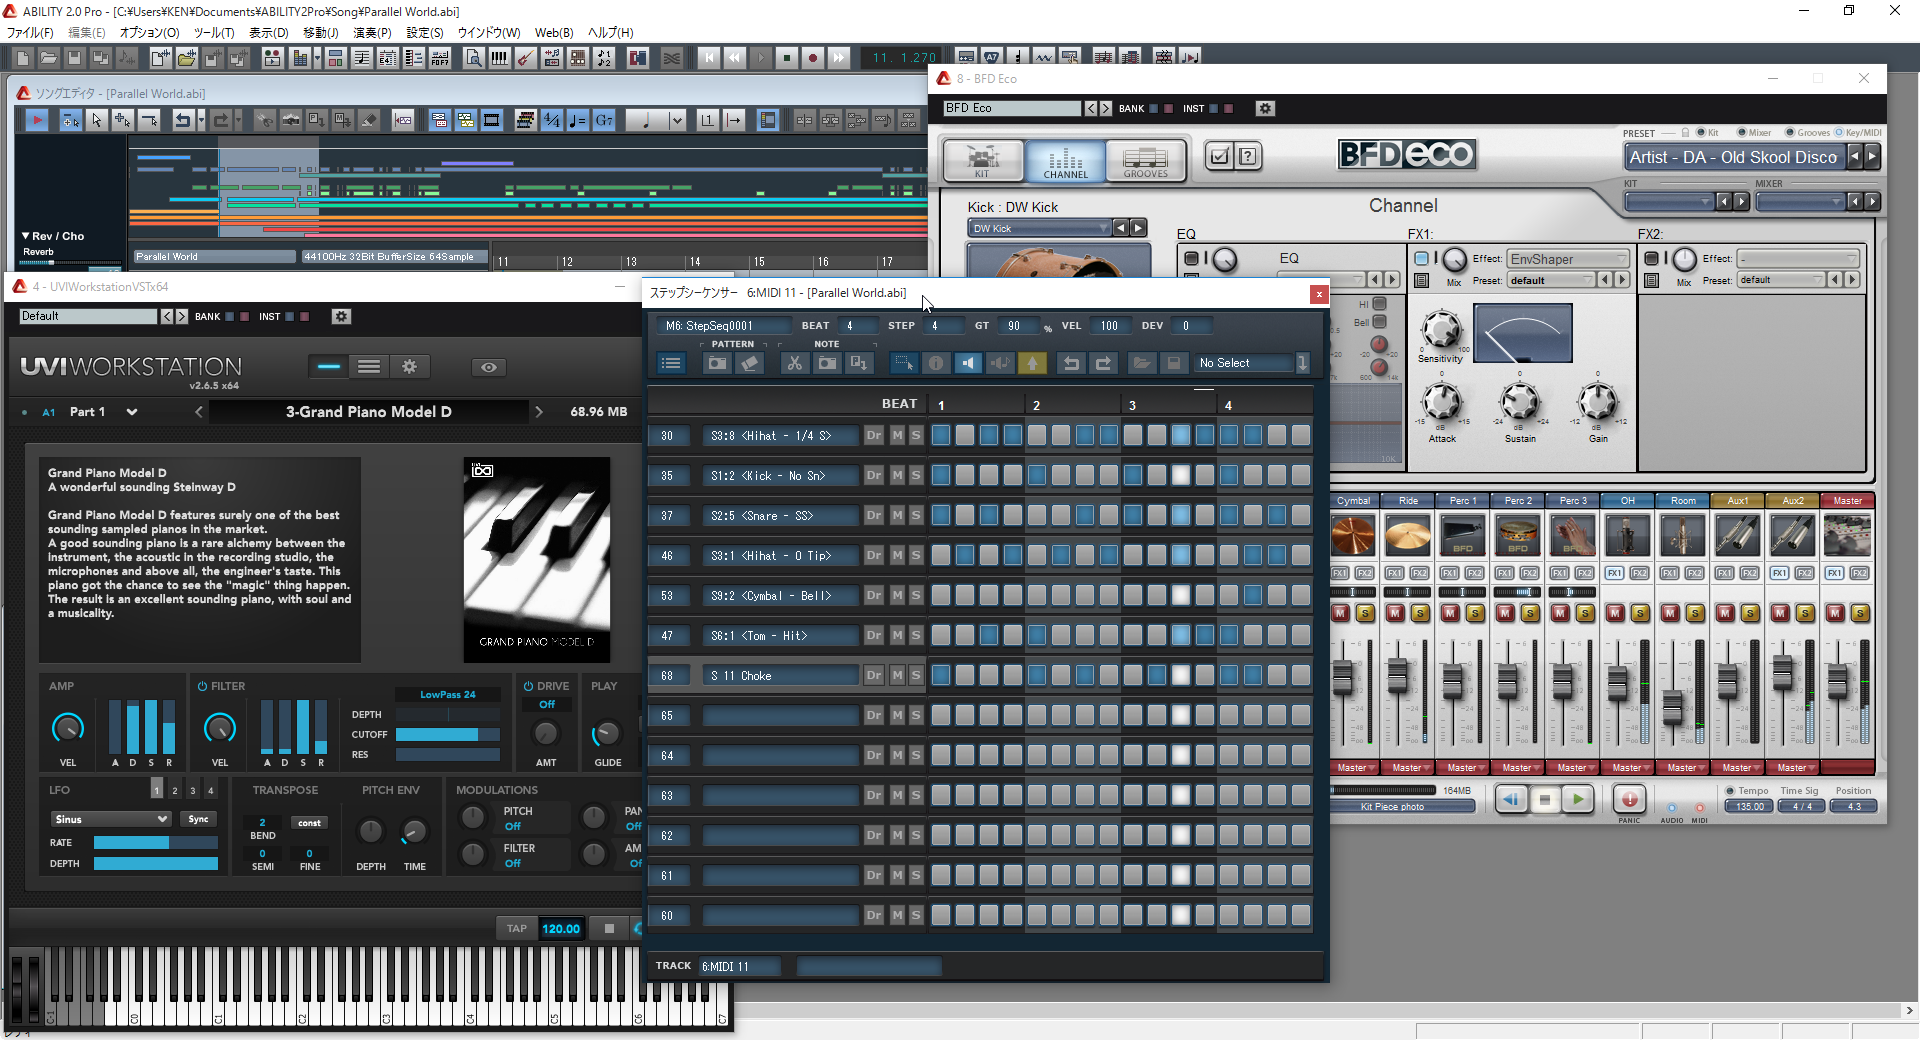
Task: Click the pattern list icon in Step Sequencer
Action: click(x=671, y=363)
